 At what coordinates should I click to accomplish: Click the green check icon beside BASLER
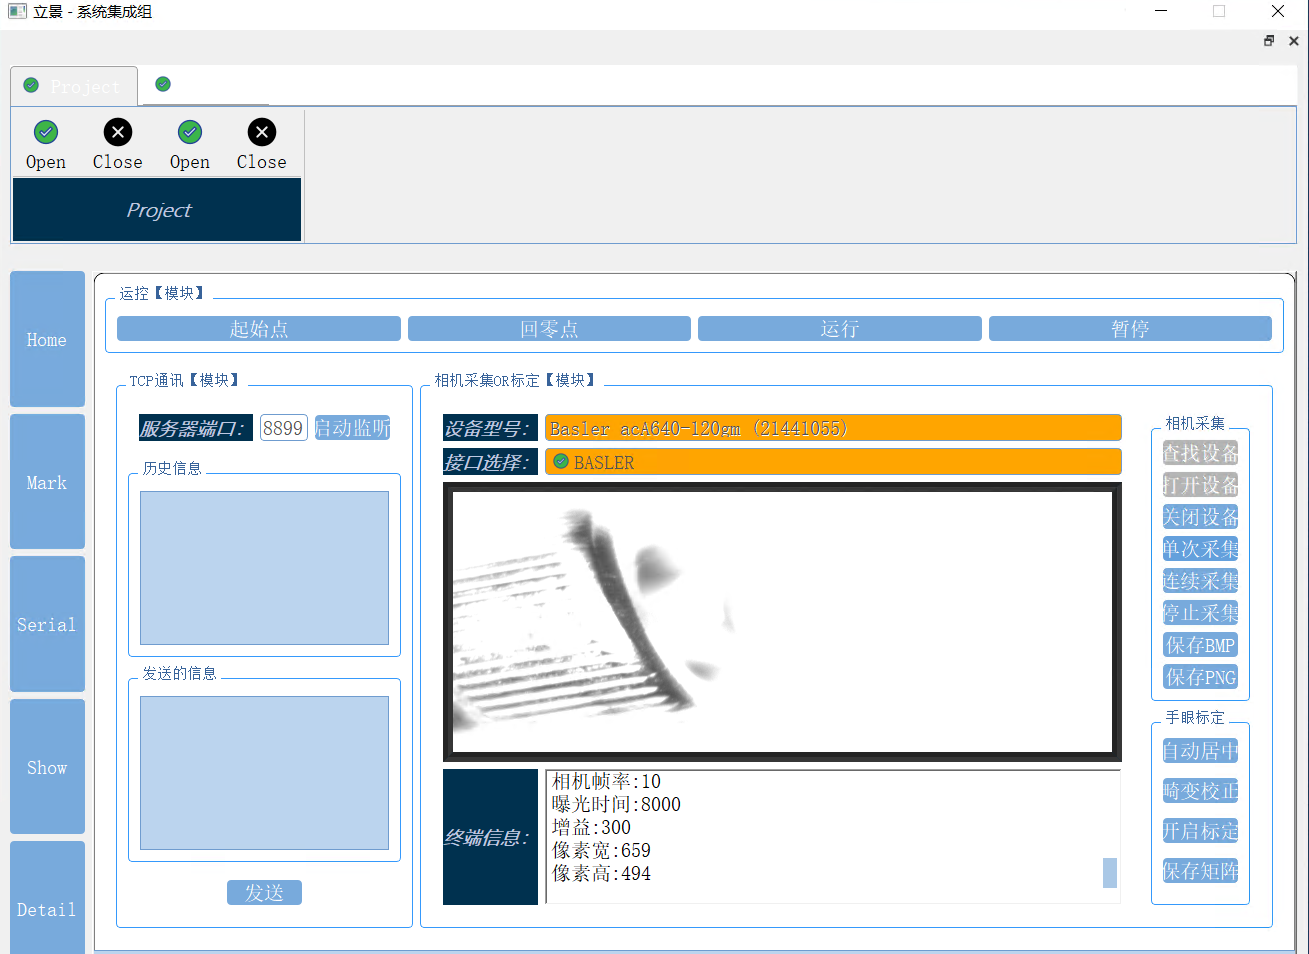[x=561, y=461]
